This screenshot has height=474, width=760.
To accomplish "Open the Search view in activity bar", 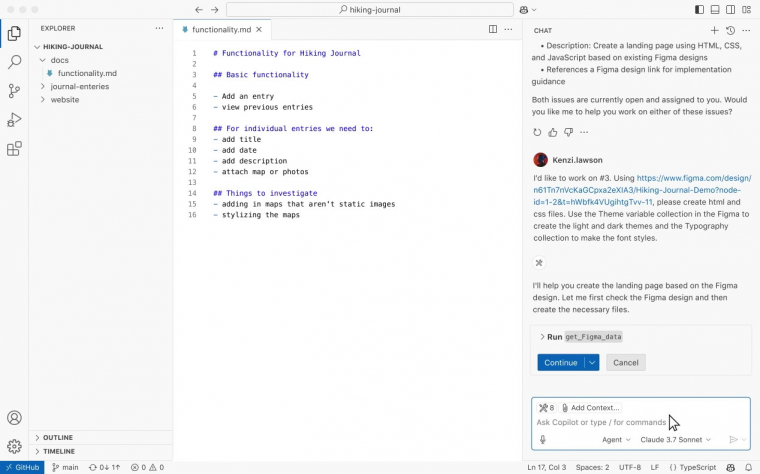I will pyautogui.click(x=14, y=62).
